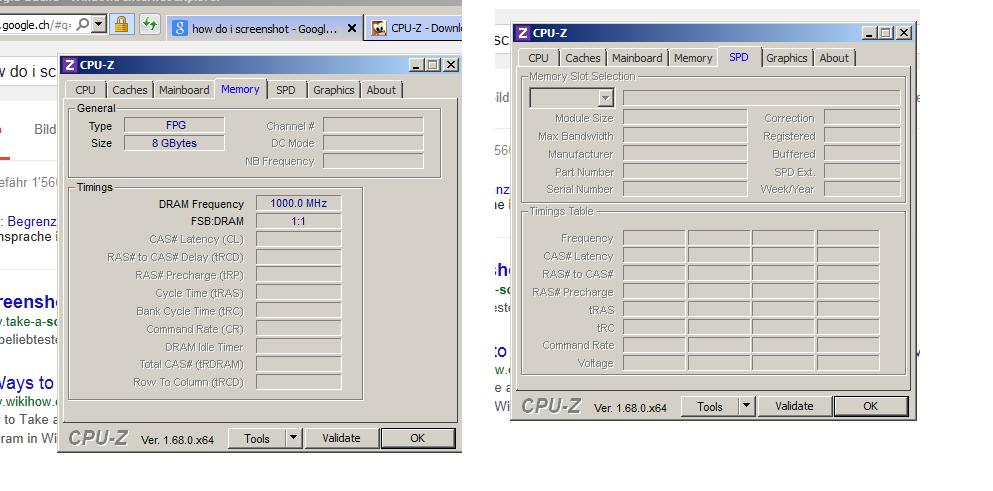
Task: Minimize the left CPU-Z window
Action: [416, 65]
